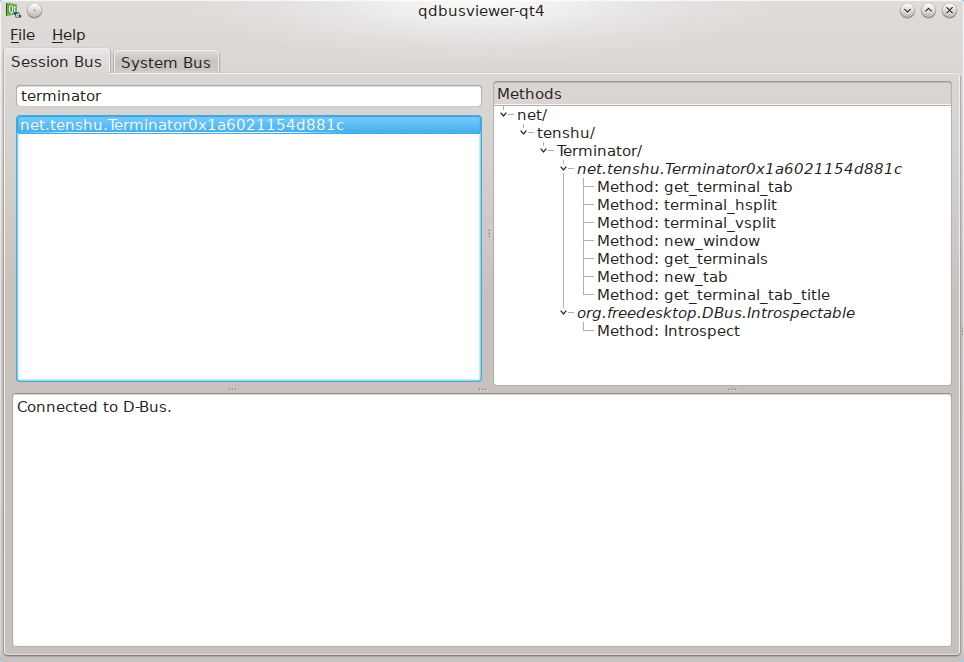Switch to the System Bus tab
The width and height of the screenshot is (964, 662).
pyautogui.click(x=165, y=63)
